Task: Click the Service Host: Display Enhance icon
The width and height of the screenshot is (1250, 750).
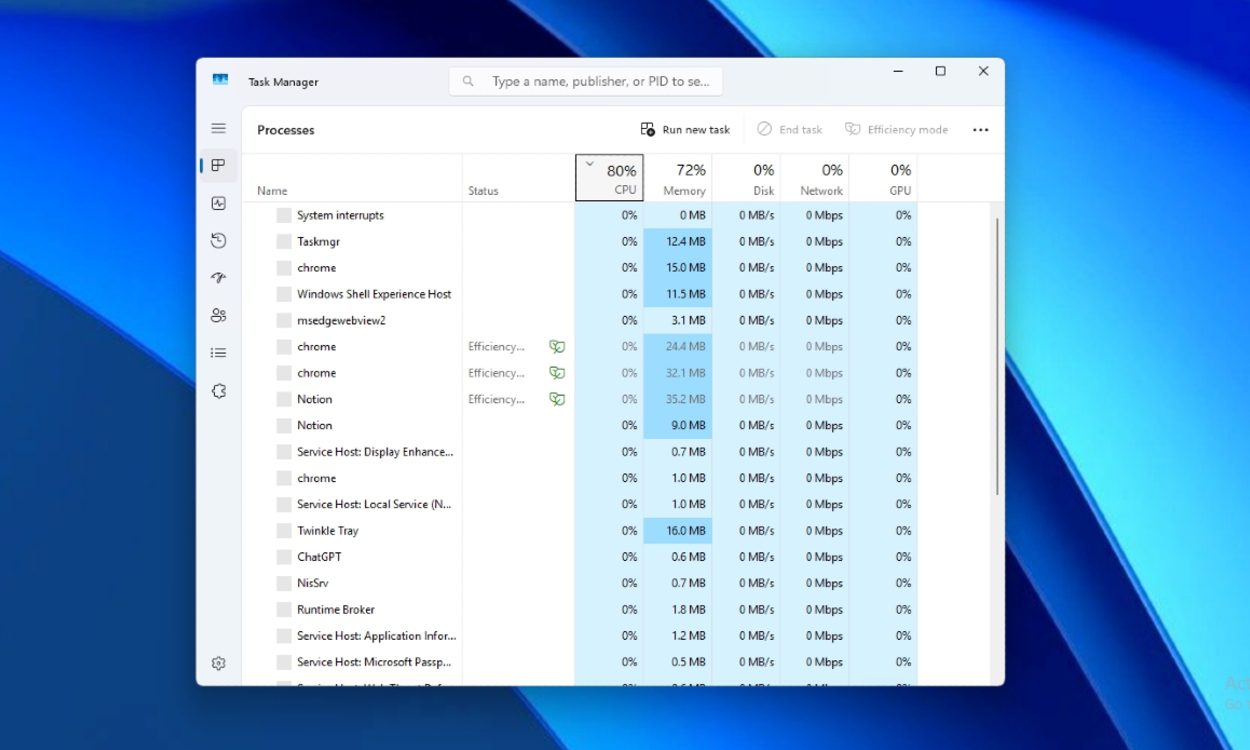Action: 284,452
